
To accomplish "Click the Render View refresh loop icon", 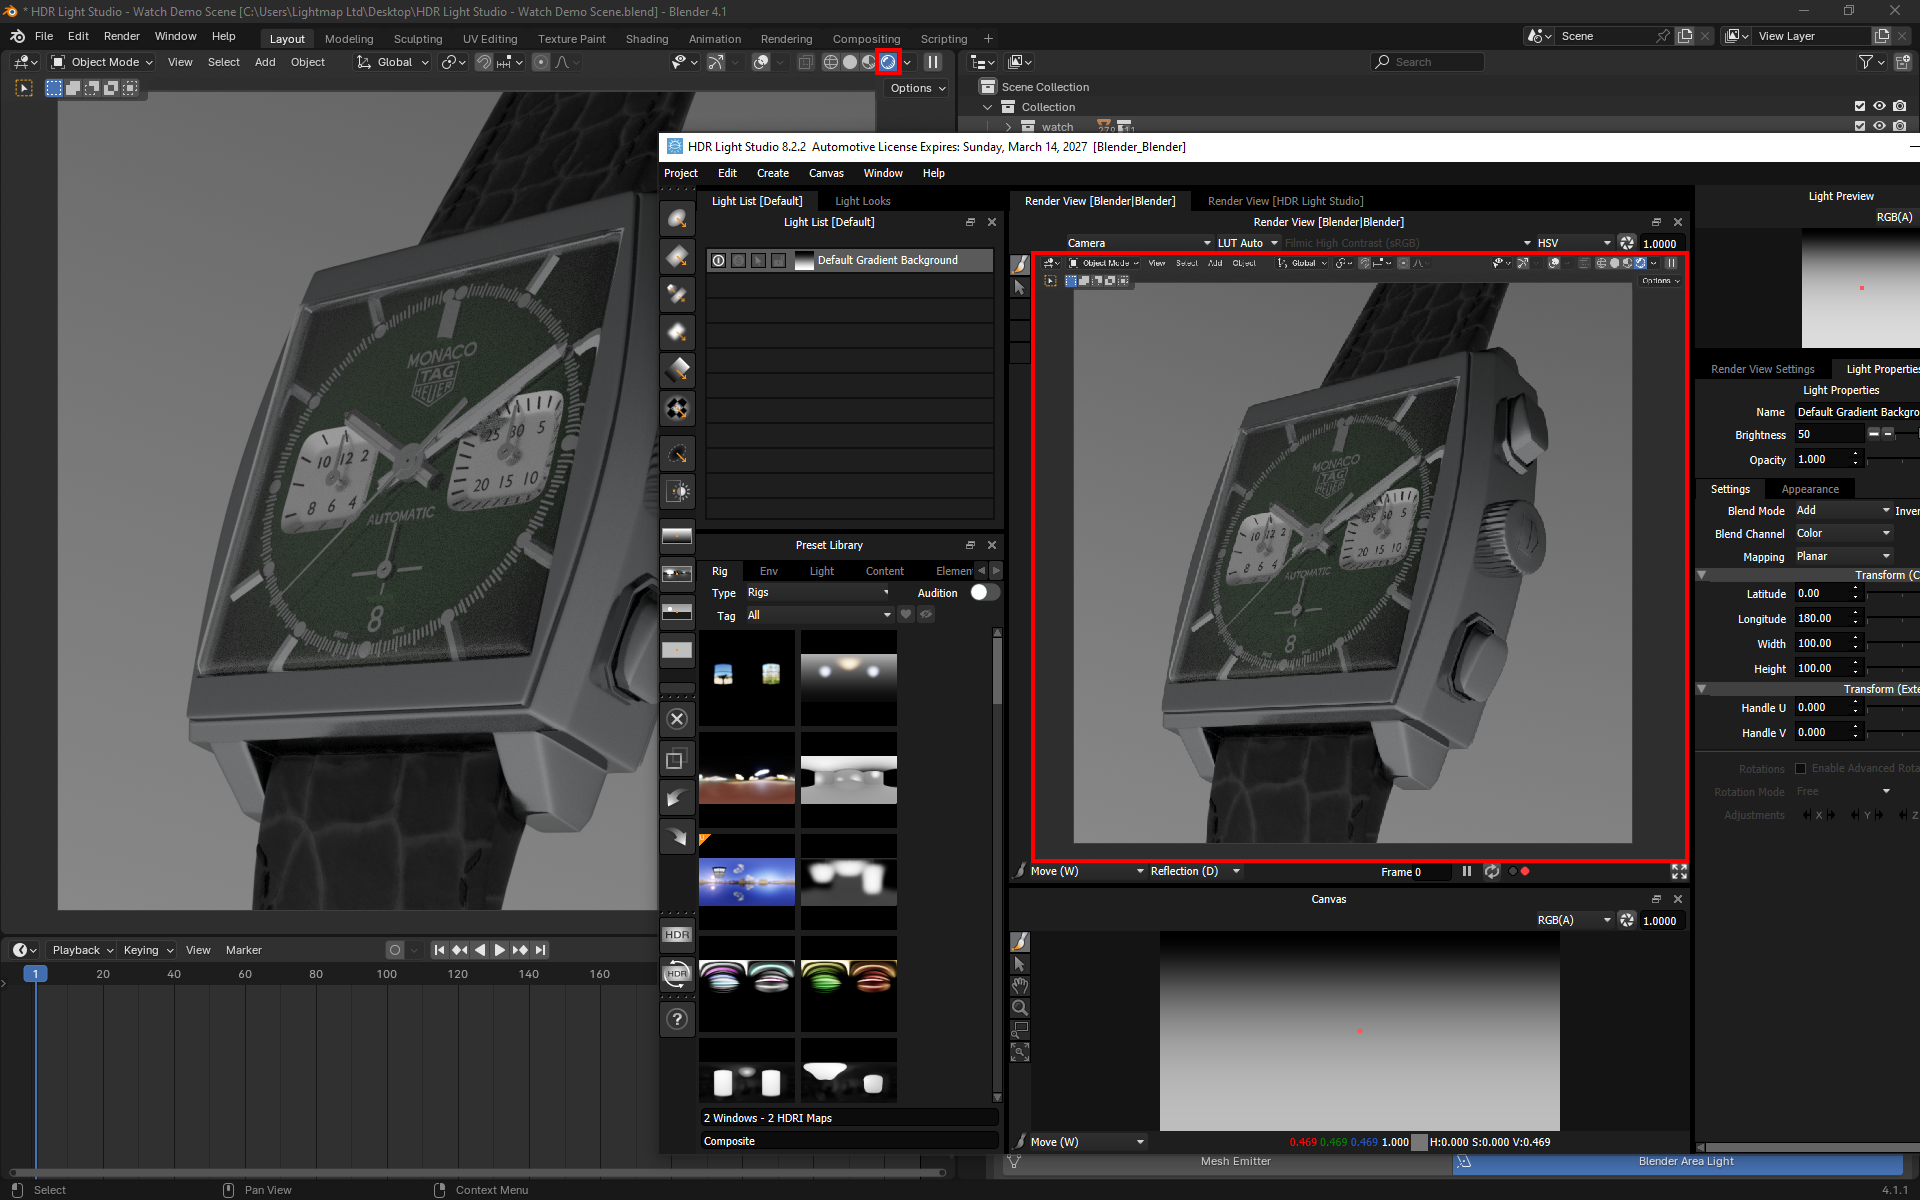I will coord(1492,871).
